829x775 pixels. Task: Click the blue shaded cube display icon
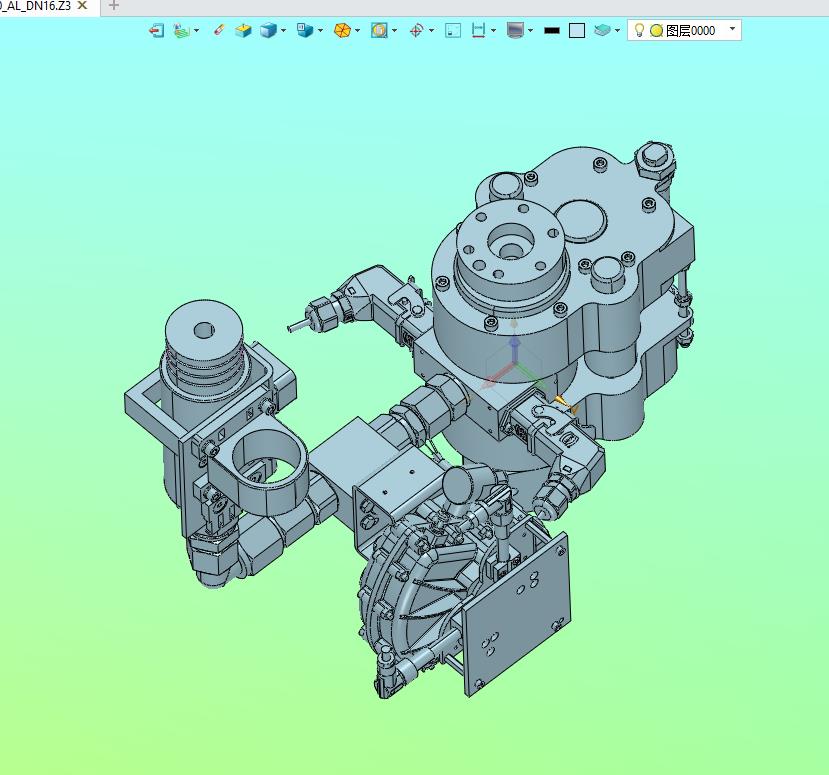(269, 31)
